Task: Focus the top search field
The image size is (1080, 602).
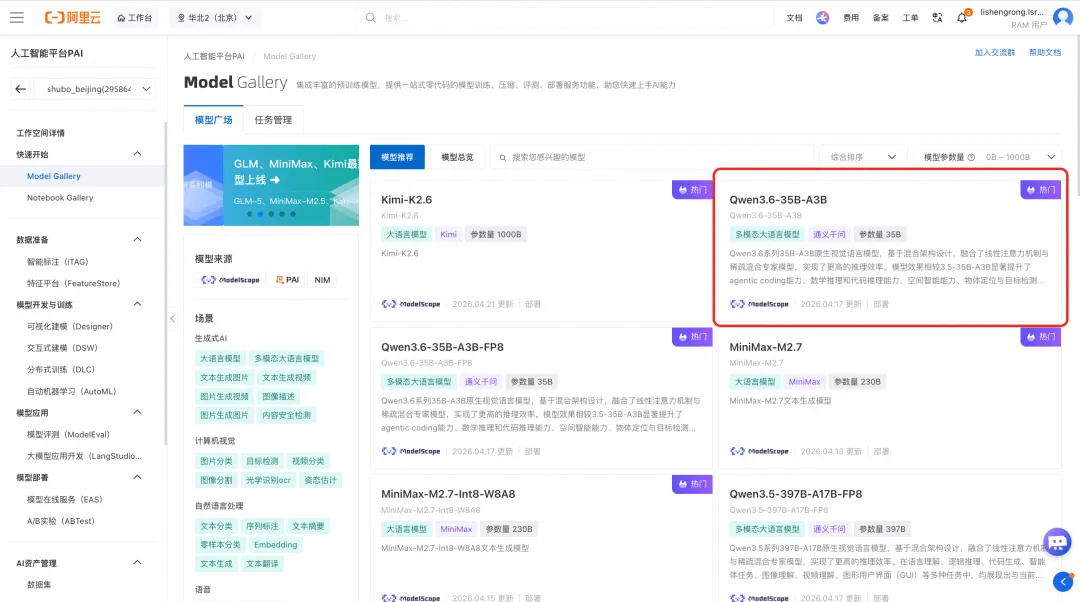Action: click(x=565, y=18)
